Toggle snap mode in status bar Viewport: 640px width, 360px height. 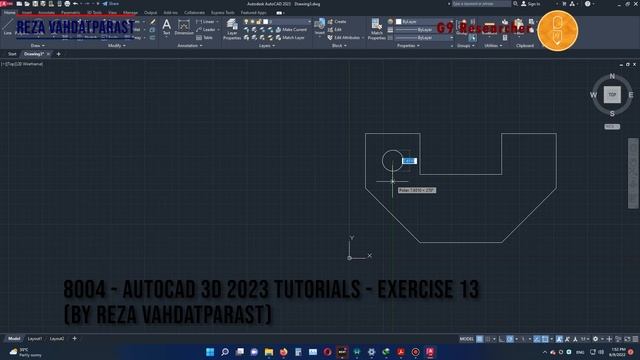point(488,339)
